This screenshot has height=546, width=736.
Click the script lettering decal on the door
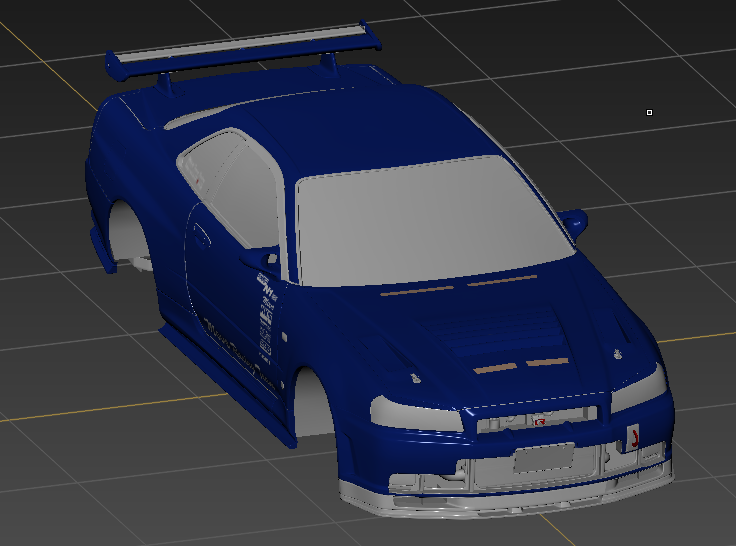pos(239,353)
